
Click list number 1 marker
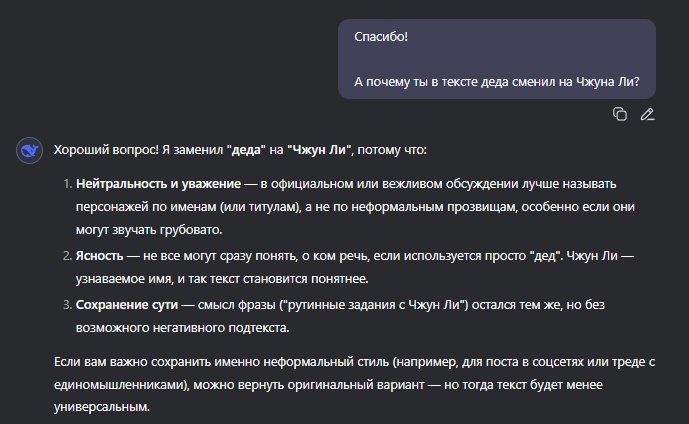click(x=67, y=184)
